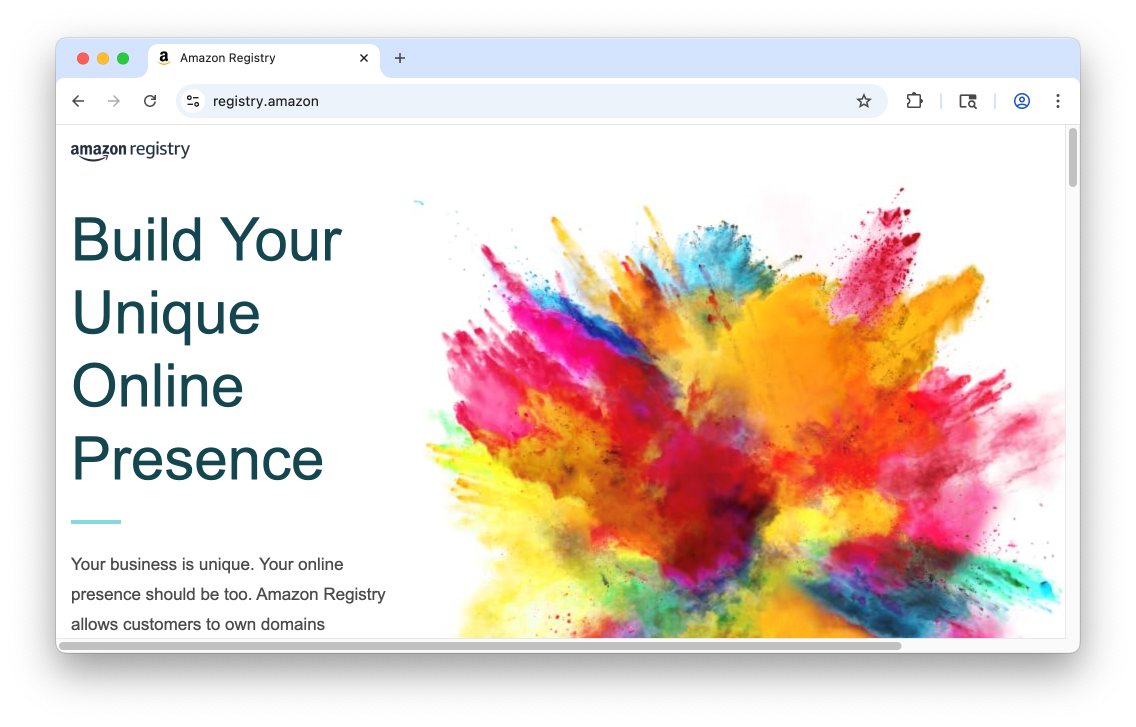Open a new tab with the plus button
The image size is (1136, 727).
click(400, 58)
